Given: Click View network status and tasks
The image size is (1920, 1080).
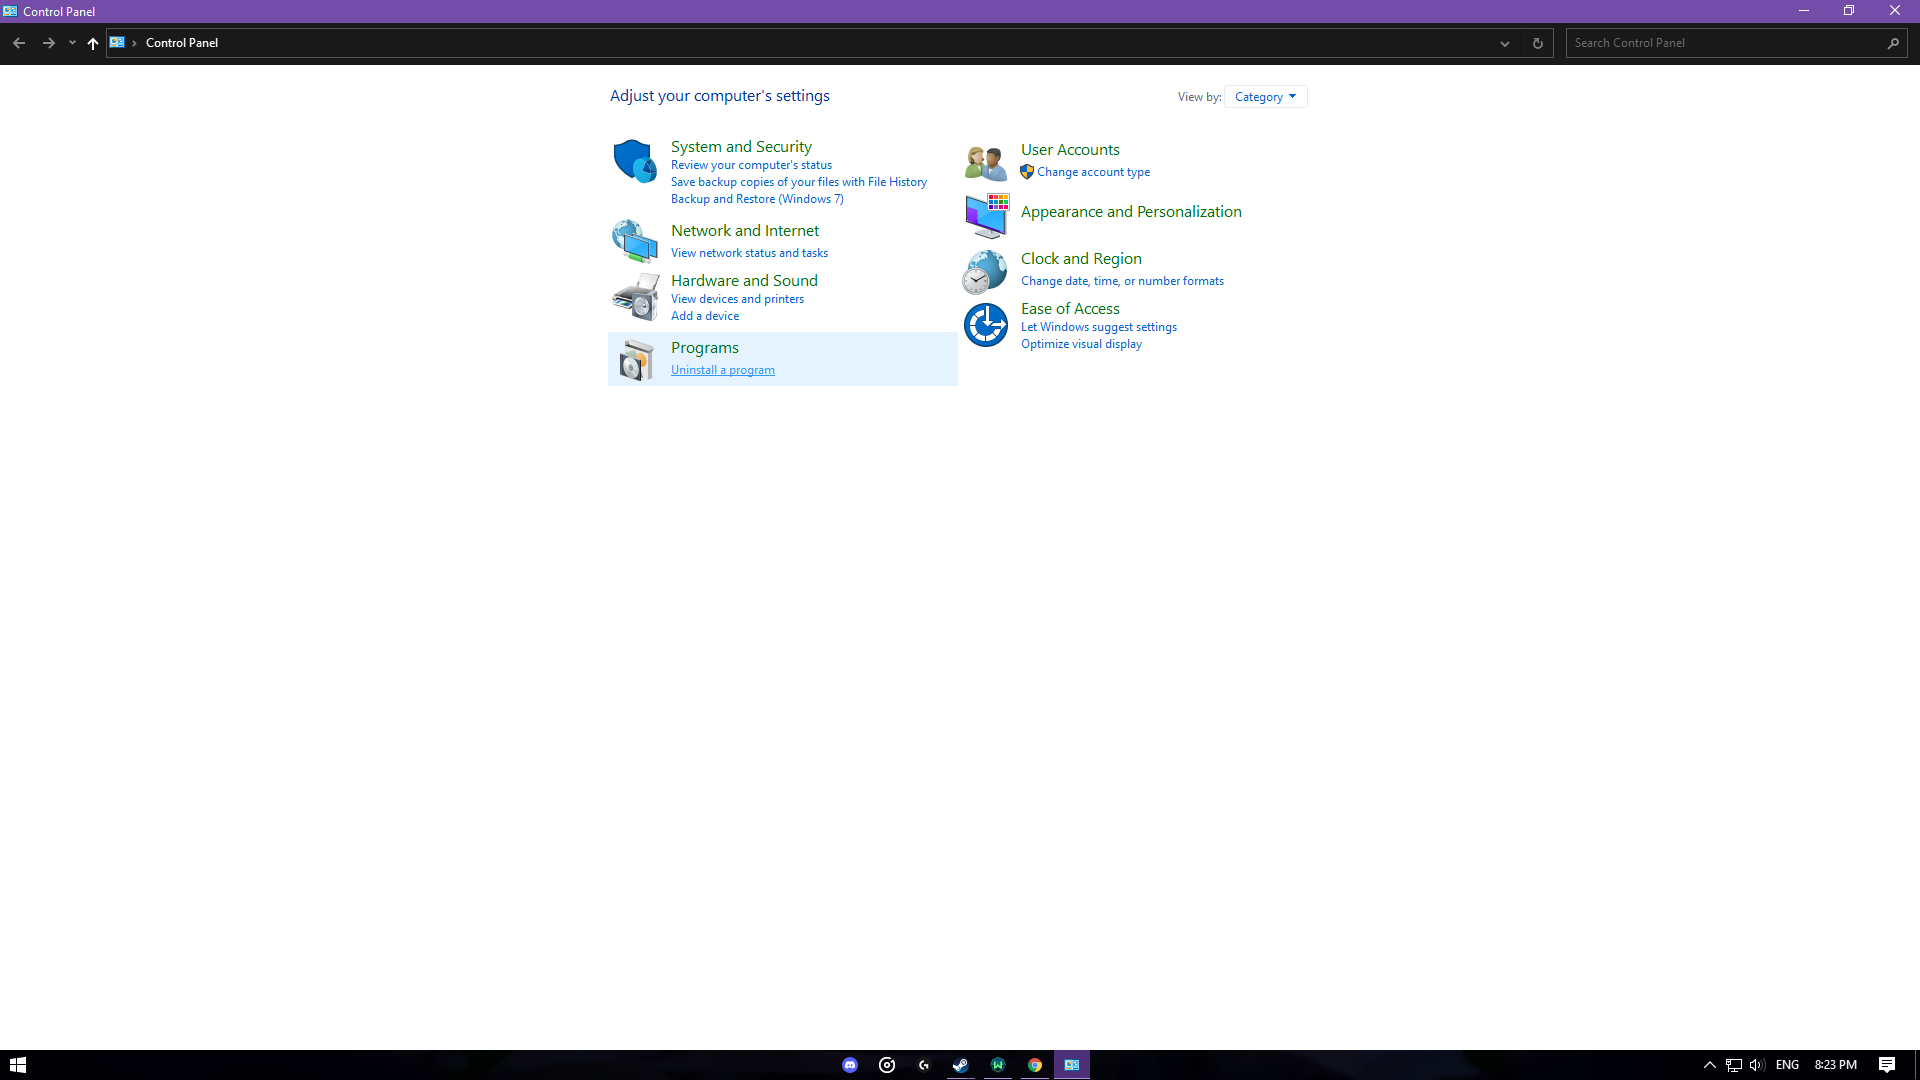Looking at the screenshot, I should (x=749, y=253).
